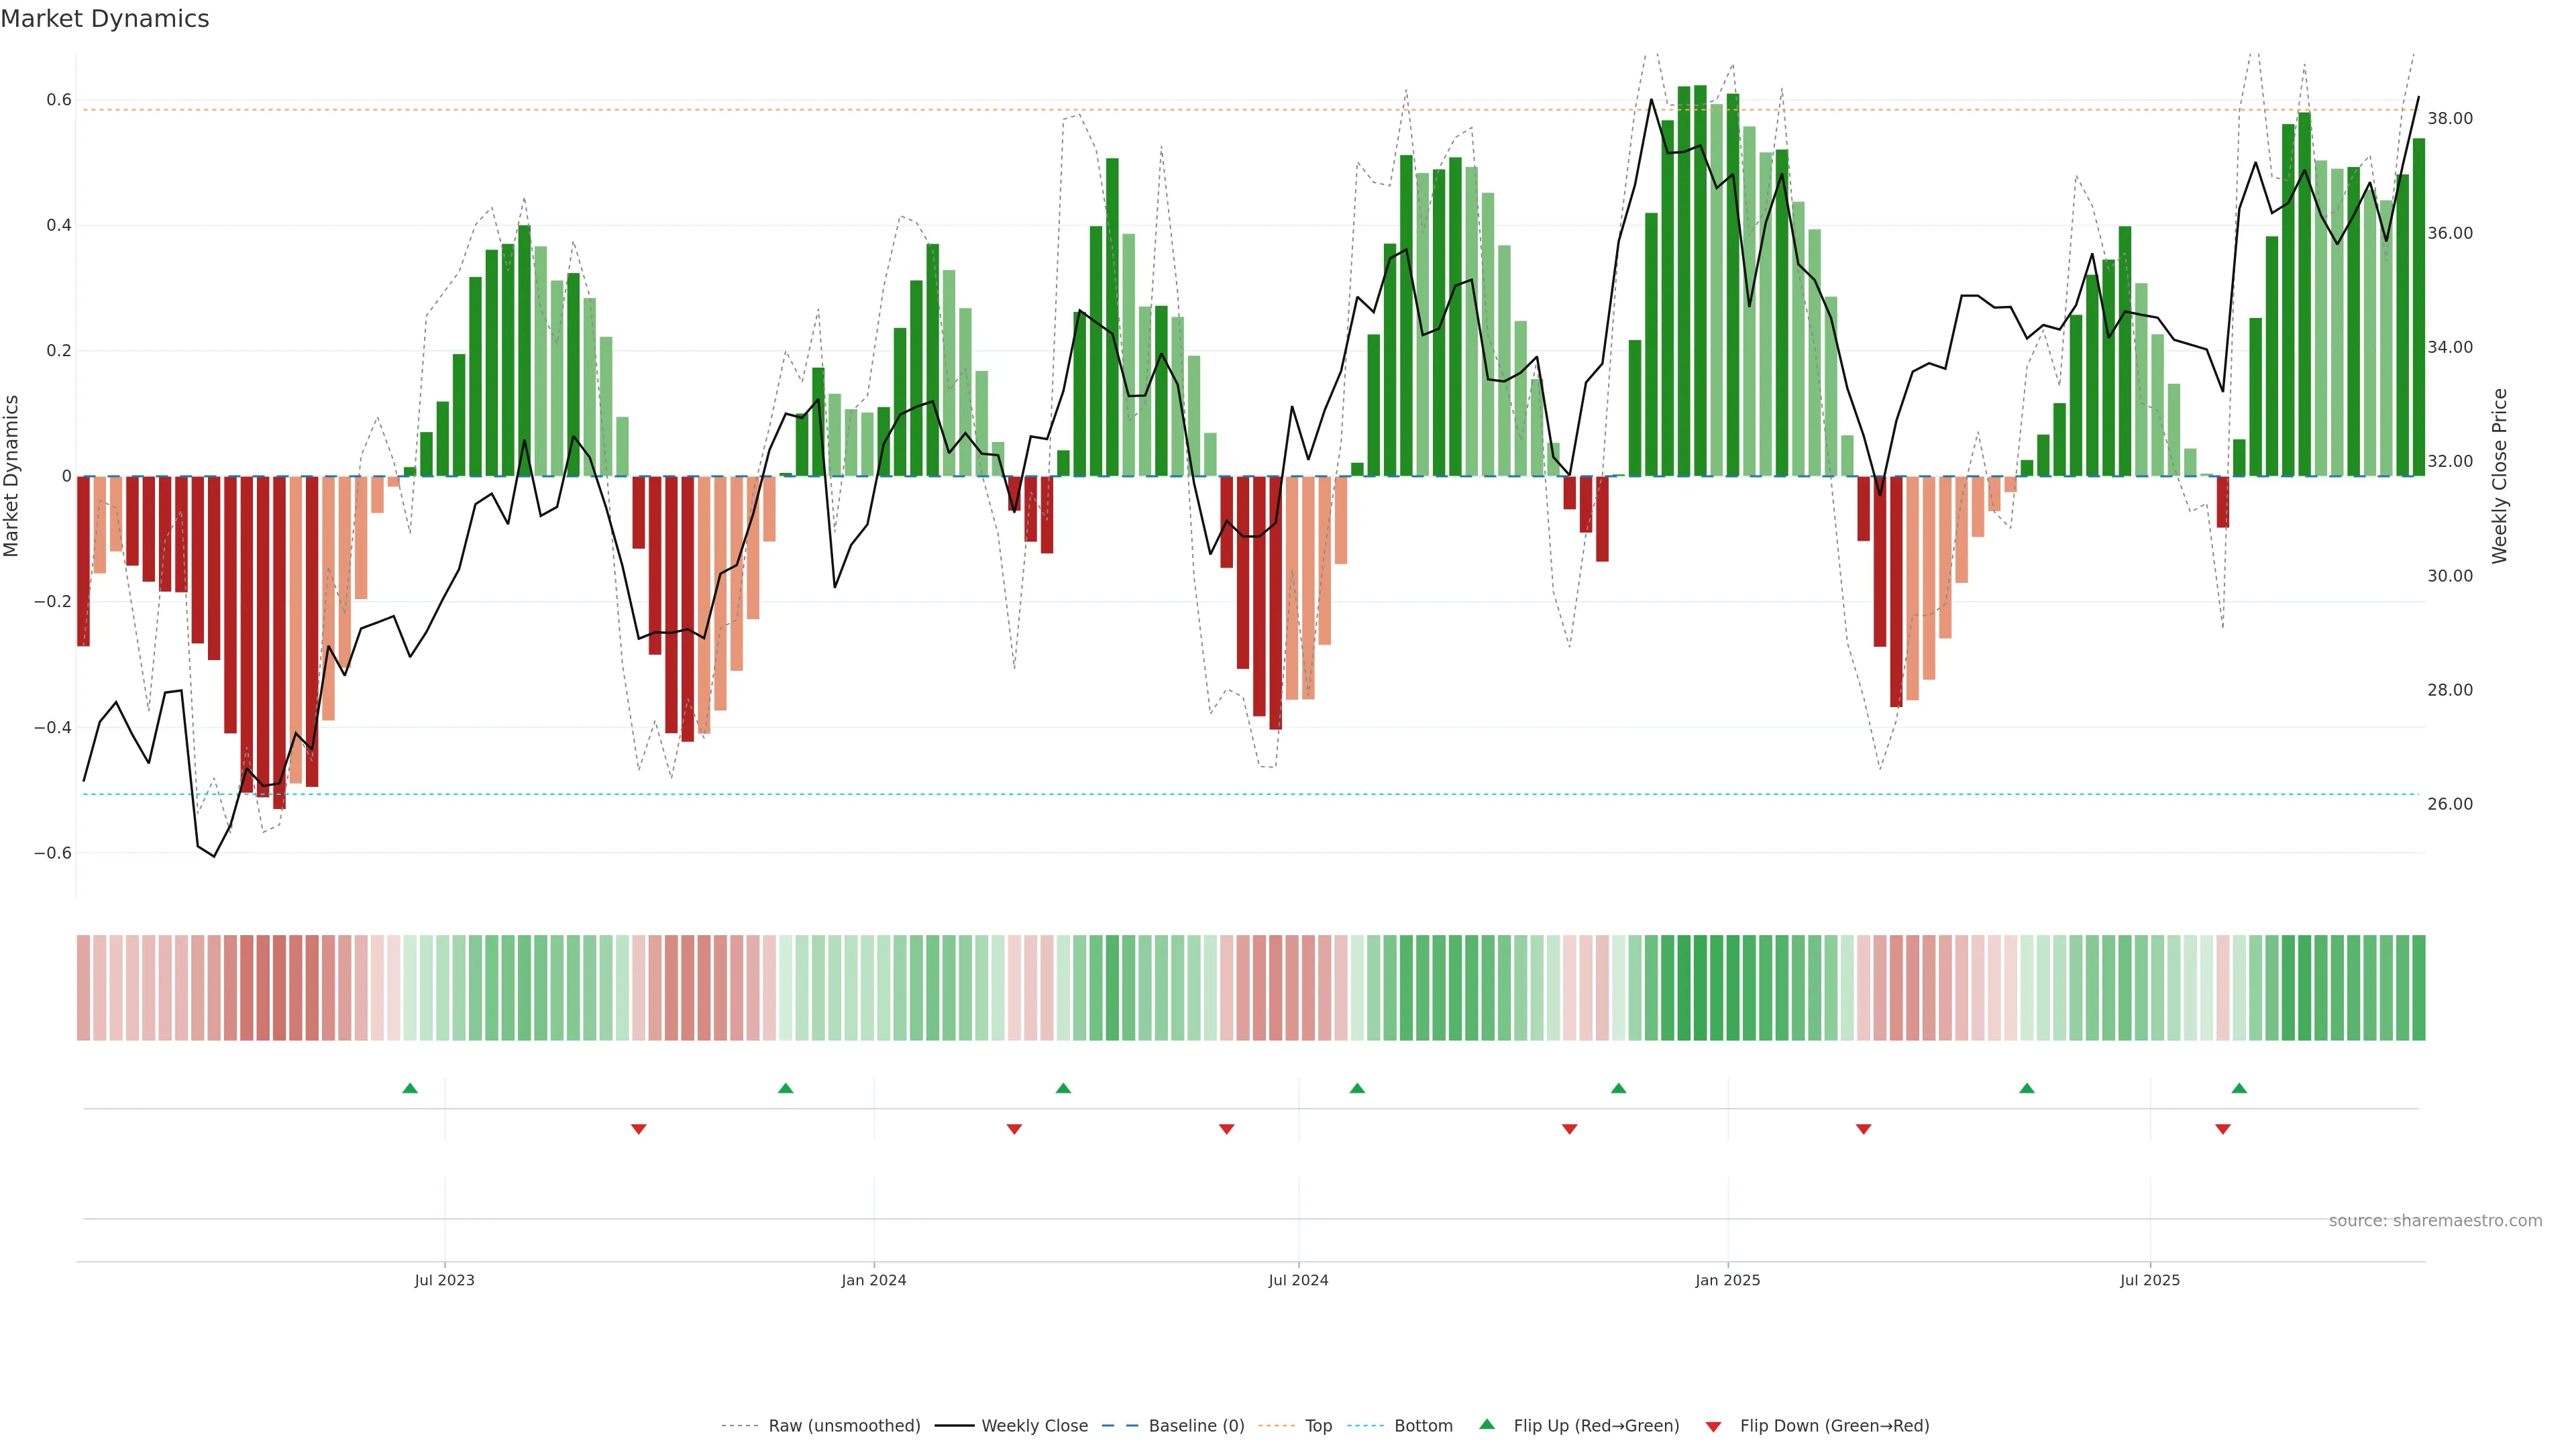Click the green Flip Up marker just after Jul 2024
This screenshot has height=1449, width=2576.
(x=1357, y=1088)
